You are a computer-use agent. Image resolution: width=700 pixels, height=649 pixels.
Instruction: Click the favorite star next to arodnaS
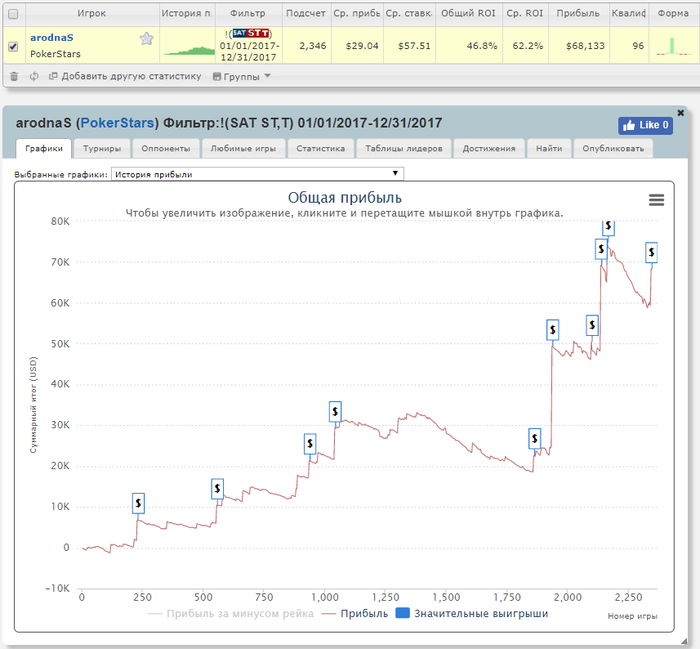pos(146,39)
